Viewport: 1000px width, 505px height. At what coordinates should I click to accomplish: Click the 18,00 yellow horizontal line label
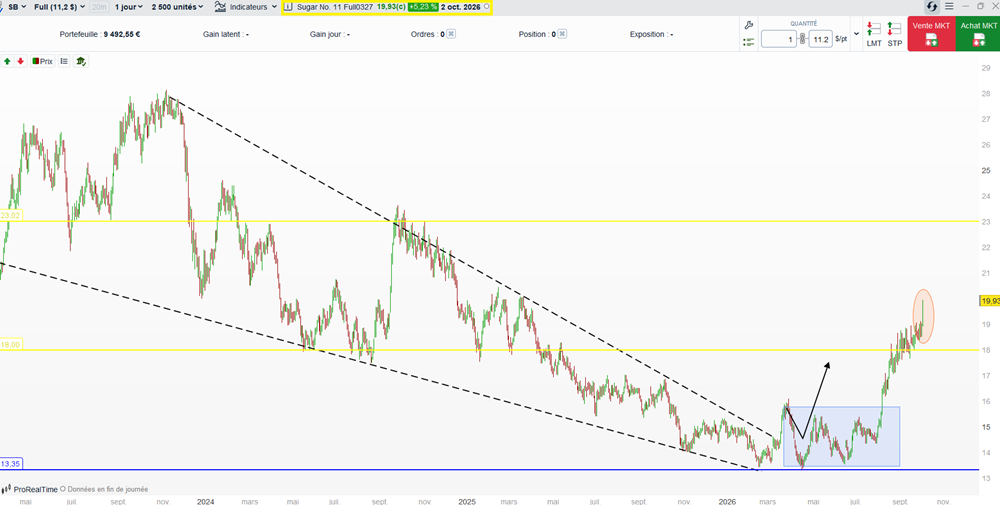tap(11, 344)
